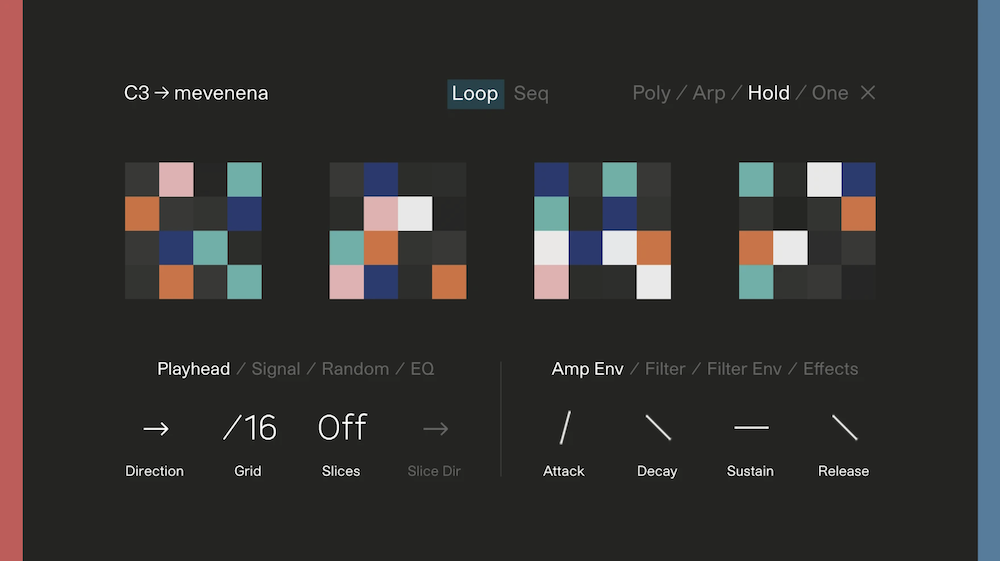1000x561 pixels.
Task: Change the /16 Grid value
Action: click(x=249, y=428)
